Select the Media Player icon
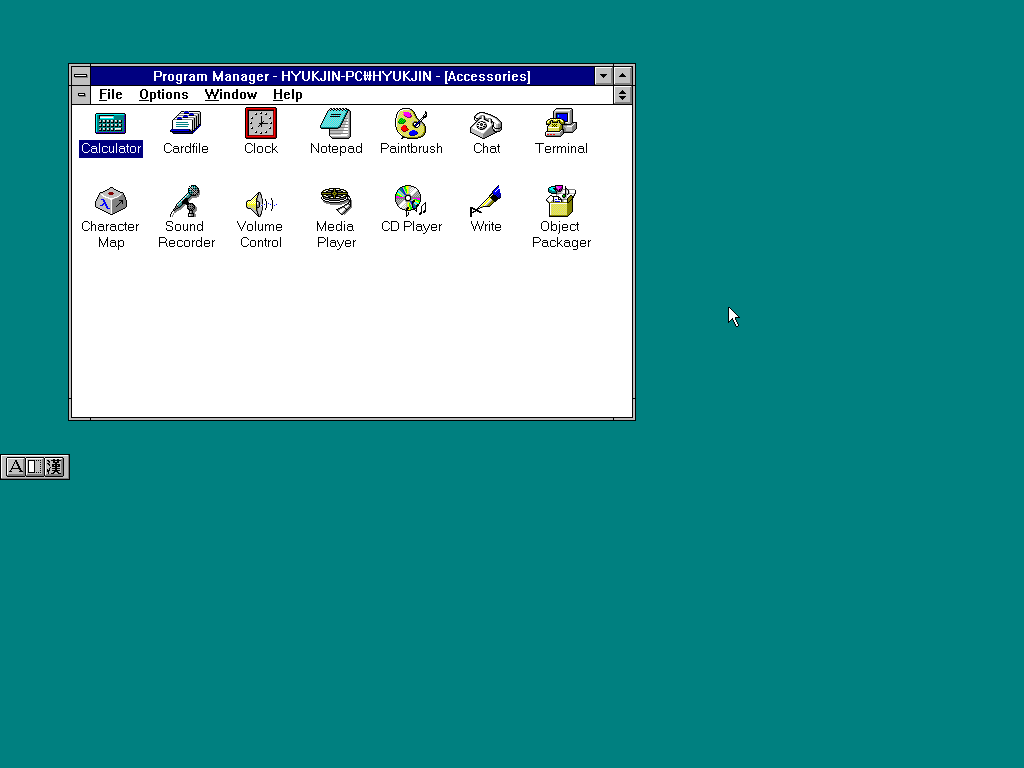 336,201
